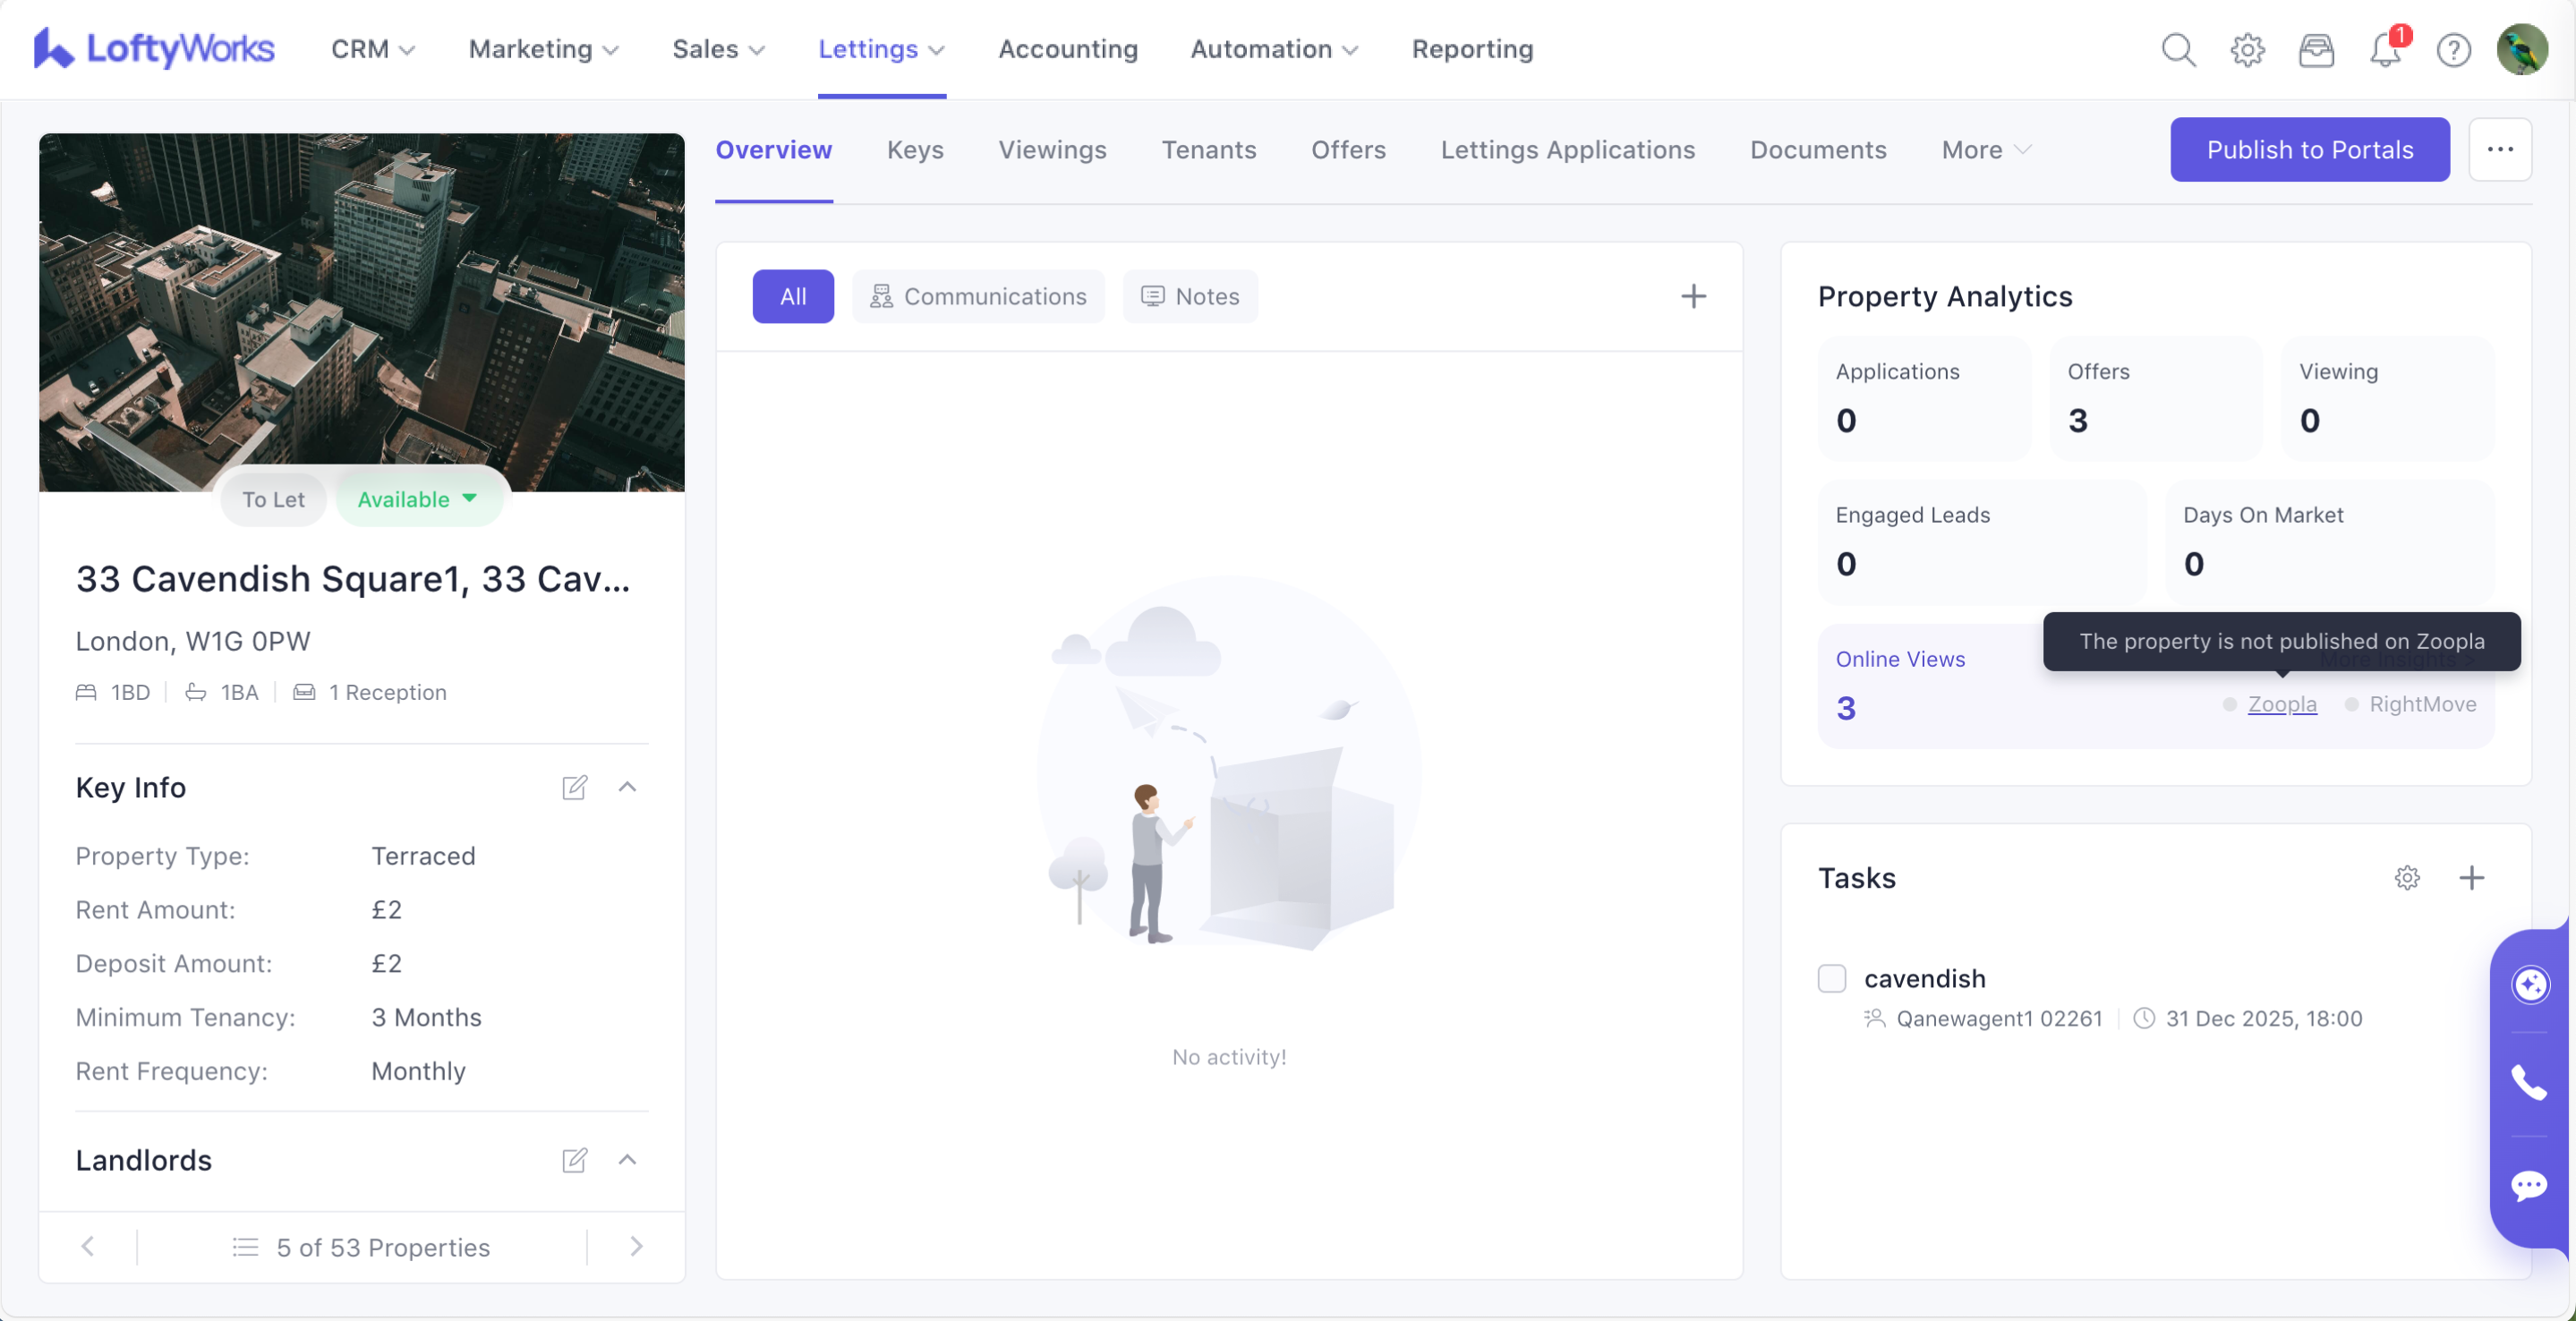Click the inbox tray icon

point(2316,49)
